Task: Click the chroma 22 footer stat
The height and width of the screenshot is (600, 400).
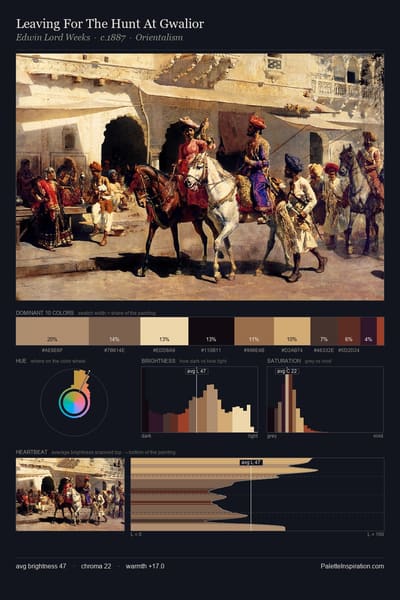Action: [96, 566]
